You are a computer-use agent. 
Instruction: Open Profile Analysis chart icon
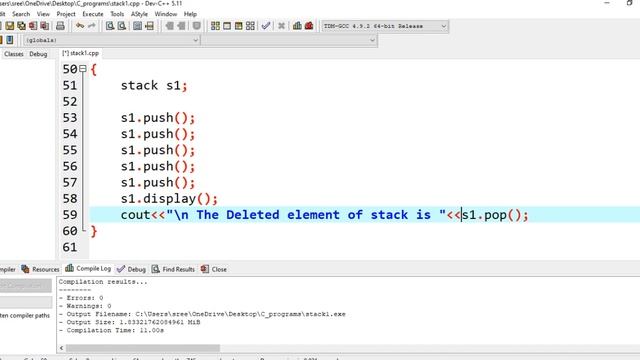(298, 26)
